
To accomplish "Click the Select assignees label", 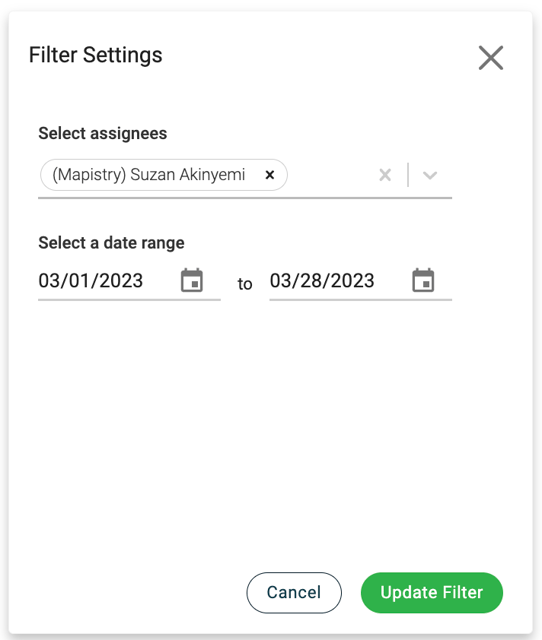I will [x=102, y=133].
